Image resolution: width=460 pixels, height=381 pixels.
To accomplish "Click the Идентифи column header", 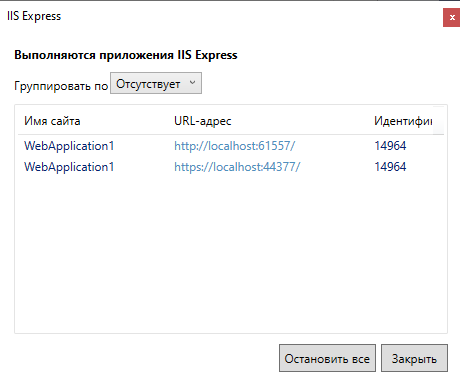I will tap(403, 121).
